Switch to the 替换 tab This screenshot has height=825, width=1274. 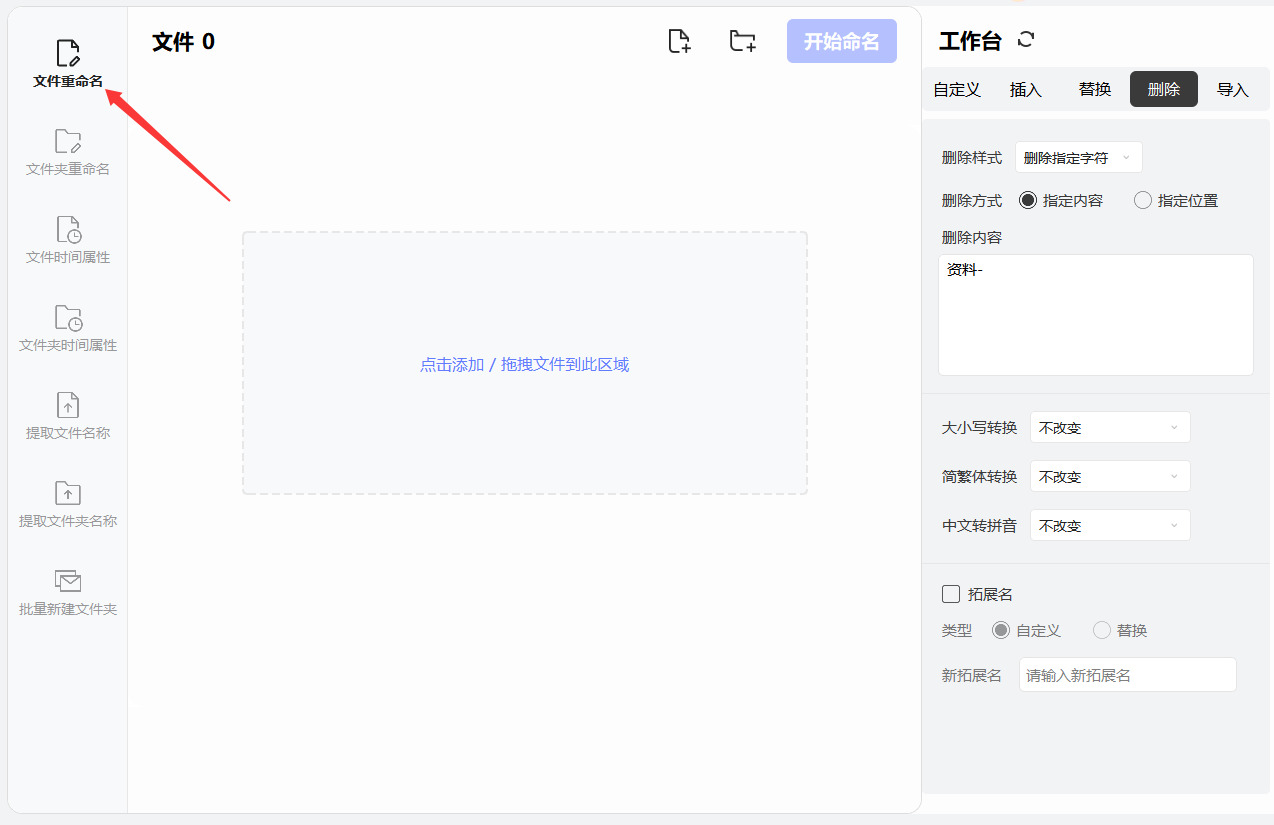tap(1095, 89)
